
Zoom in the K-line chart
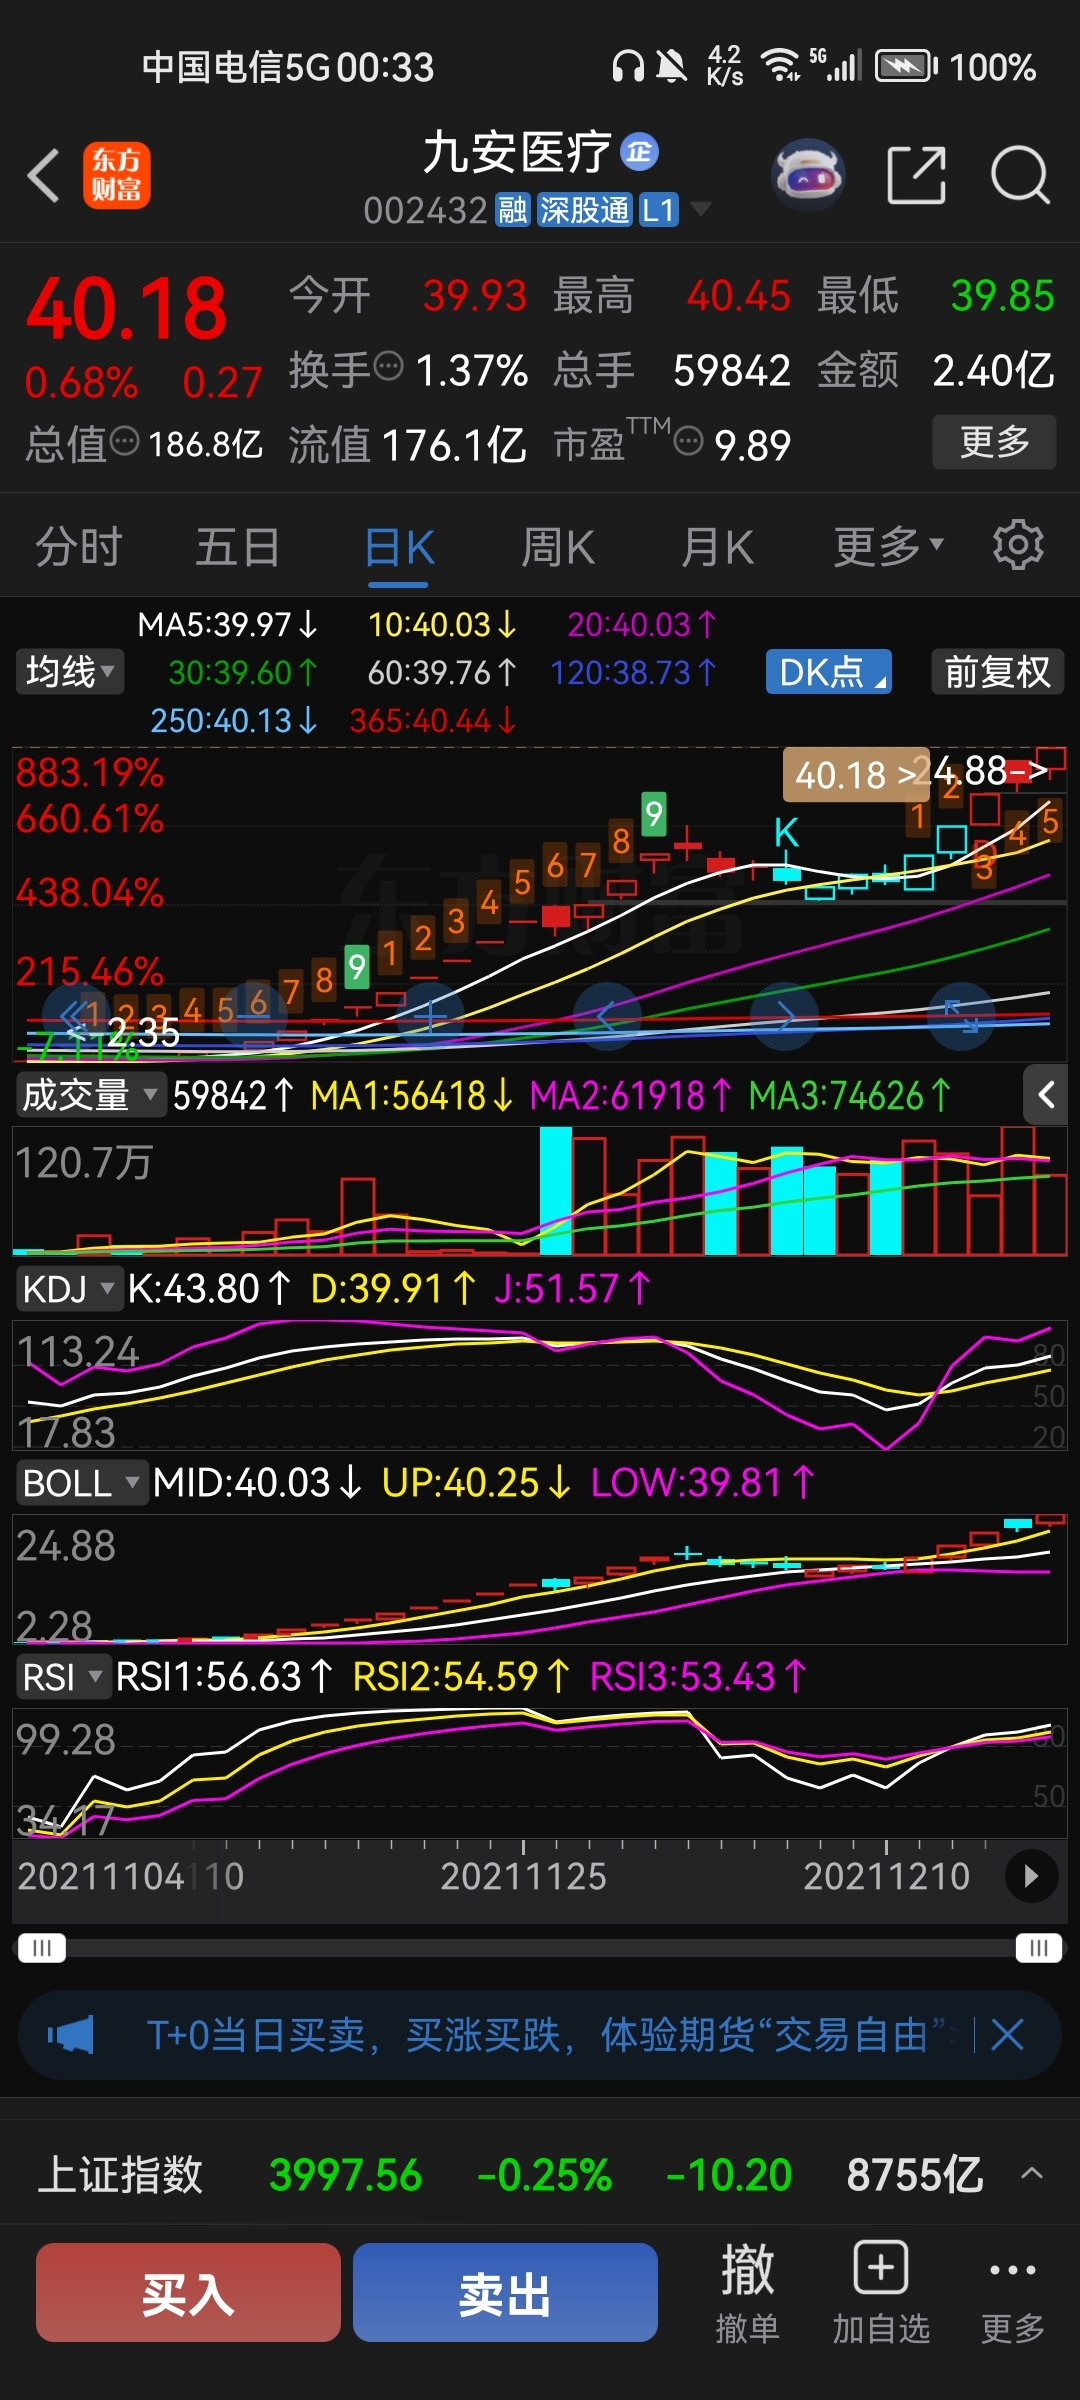click(430, 1017)
